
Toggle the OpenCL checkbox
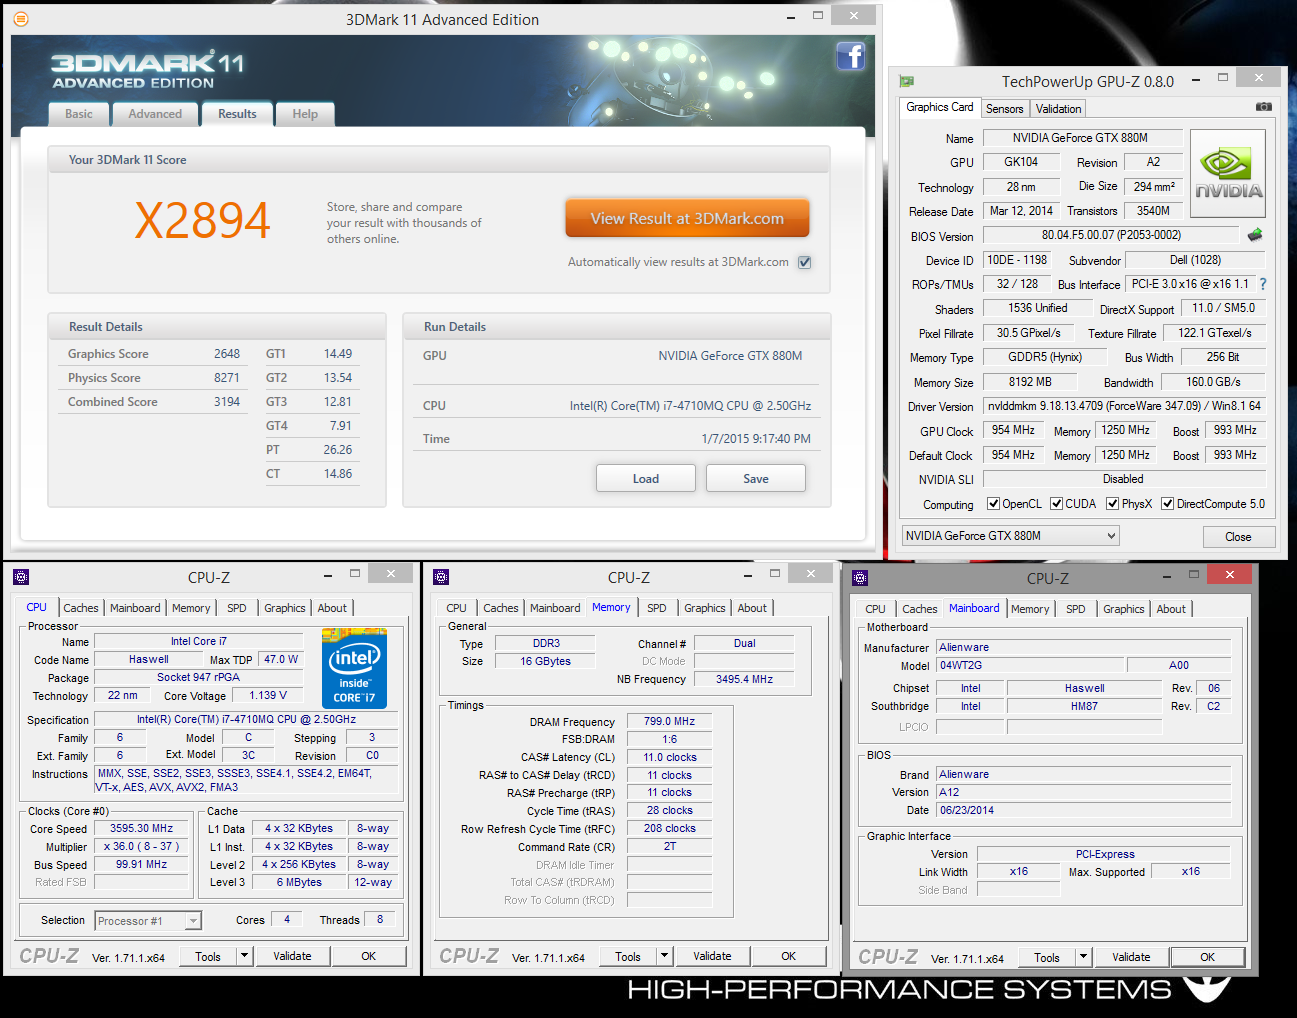point(993,504)
